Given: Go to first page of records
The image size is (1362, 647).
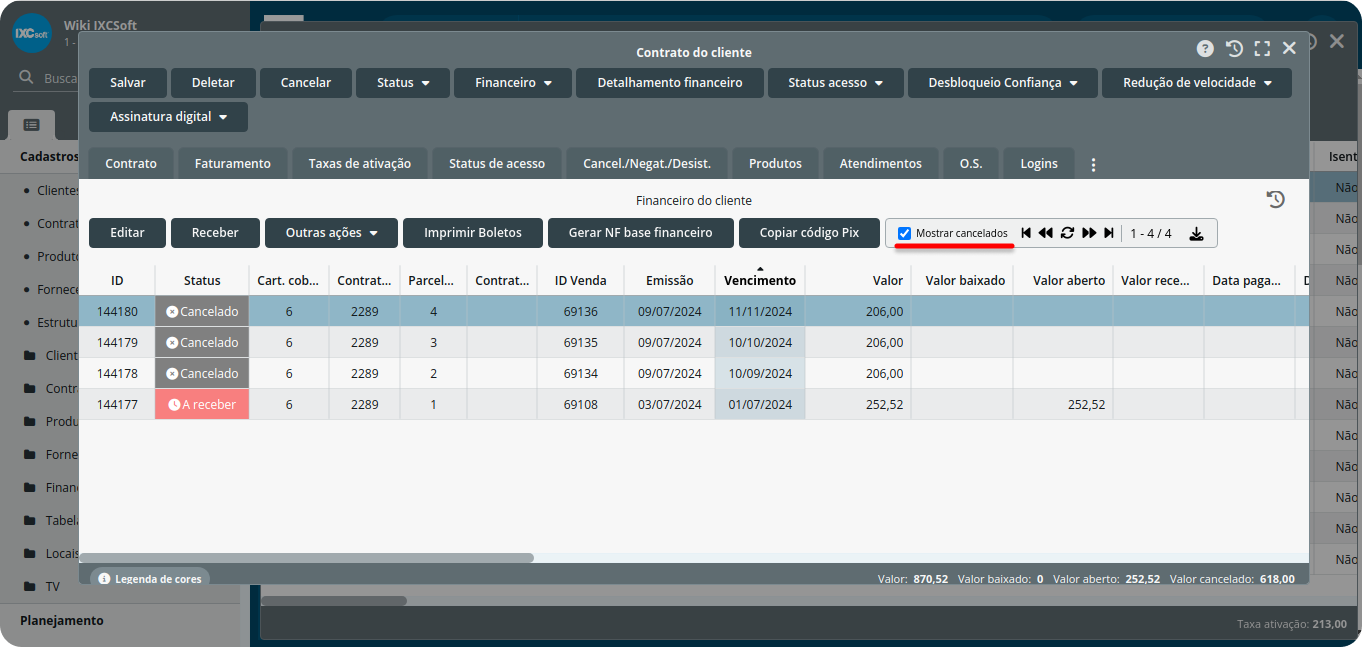Looking at the screenshot, I should [1026, 233].
